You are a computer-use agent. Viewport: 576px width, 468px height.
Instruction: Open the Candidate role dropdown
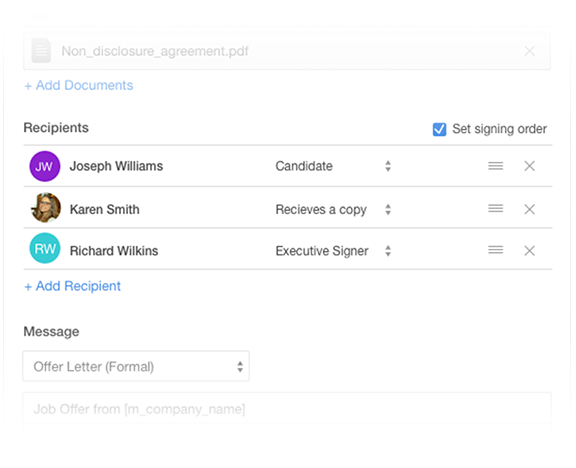tap(333, 166)
